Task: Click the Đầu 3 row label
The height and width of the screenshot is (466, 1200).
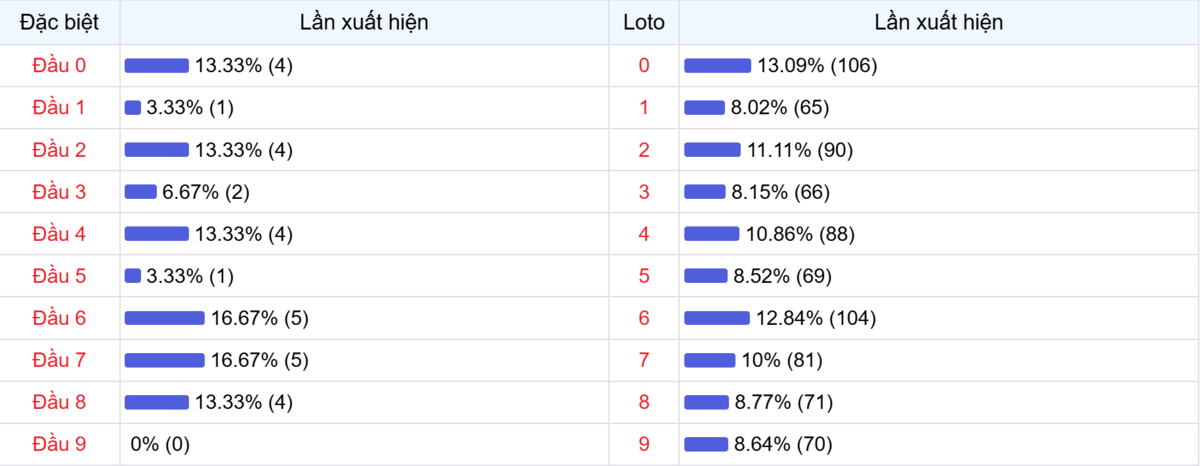Action: pos(60,192)
